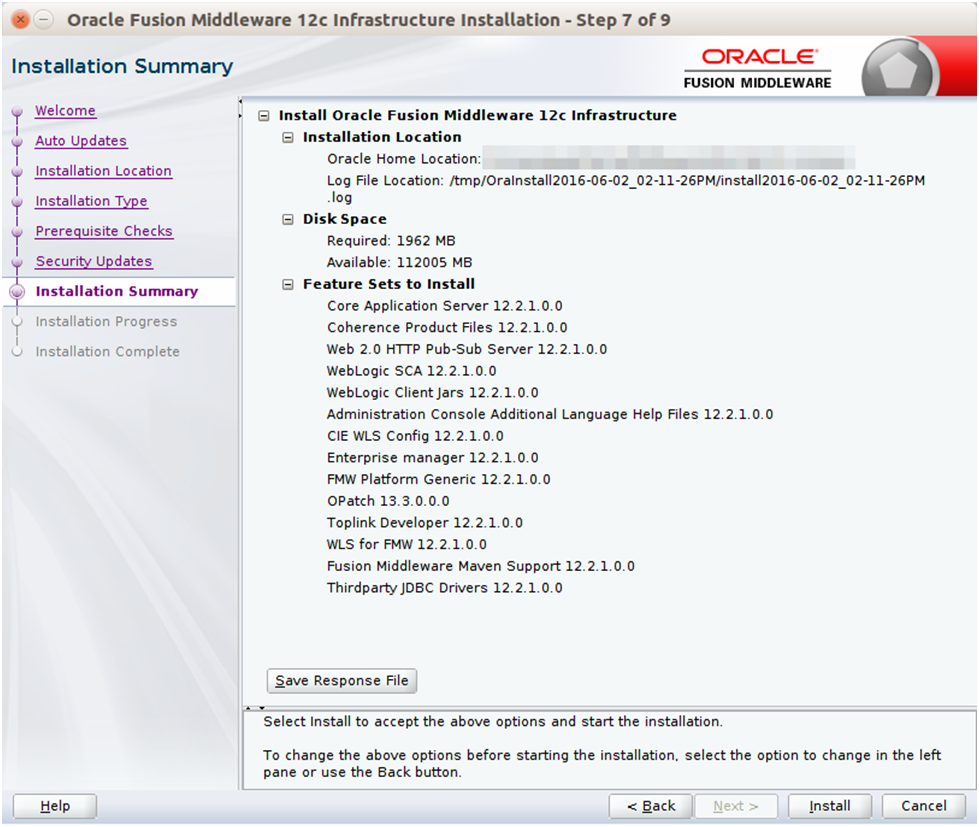979x827 pixels.
Task: Click the Installation Complete step bullet icon
Action: click(x=17, y=352)
